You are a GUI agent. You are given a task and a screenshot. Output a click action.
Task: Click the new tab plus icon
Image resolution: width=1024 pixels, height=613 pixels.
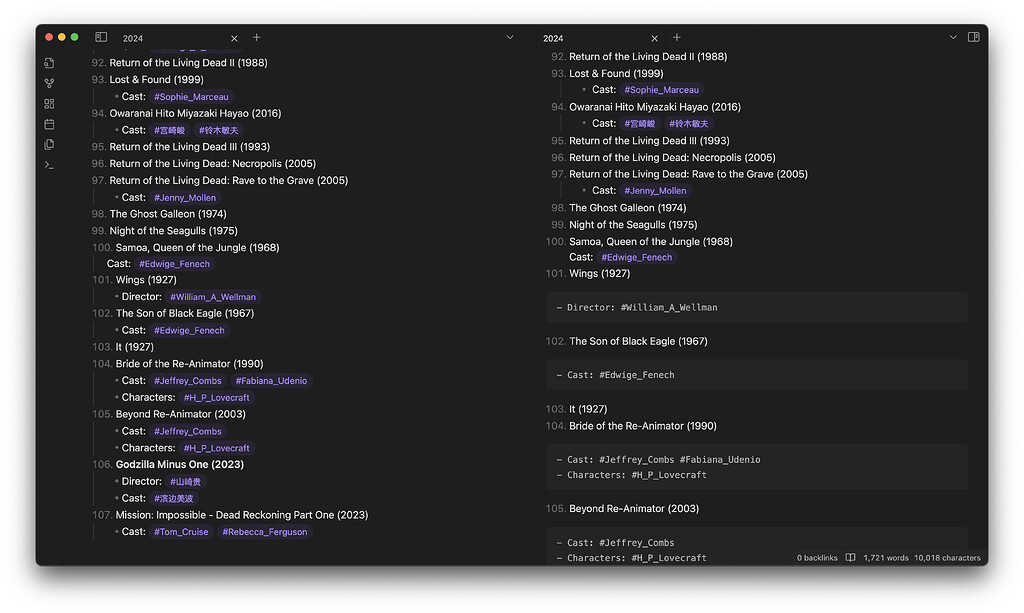click(256, 37)
